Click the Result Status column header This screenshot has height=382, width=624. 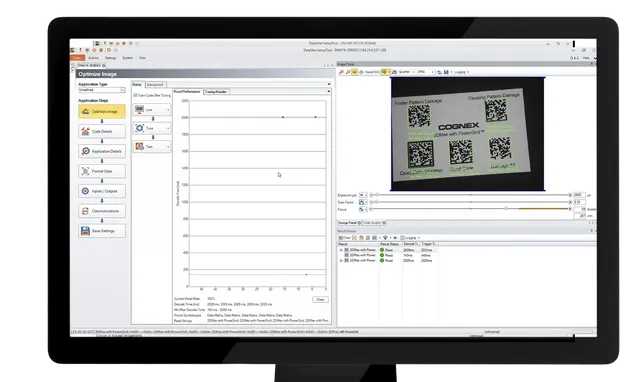point(389,244)
